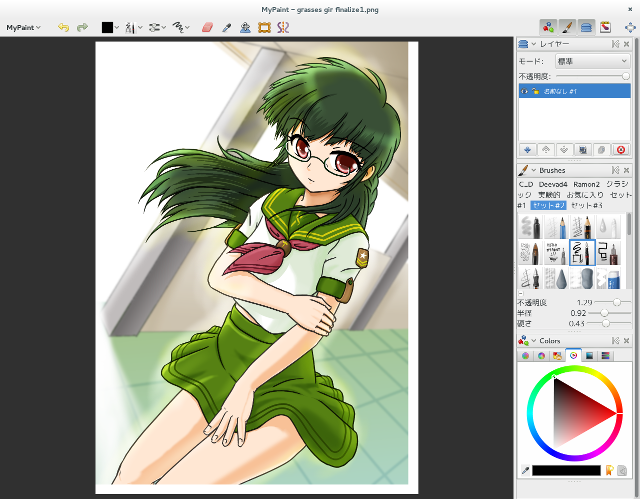Open the MyPaint main menu
This screenshot has height=499, width=640.
(x=23, y=27)
